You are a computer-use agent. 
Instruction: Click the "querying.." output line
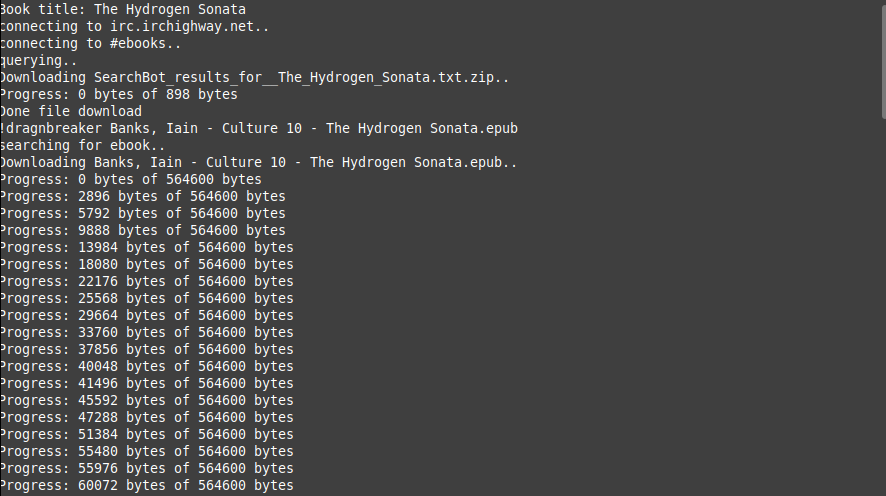[39, 60]
